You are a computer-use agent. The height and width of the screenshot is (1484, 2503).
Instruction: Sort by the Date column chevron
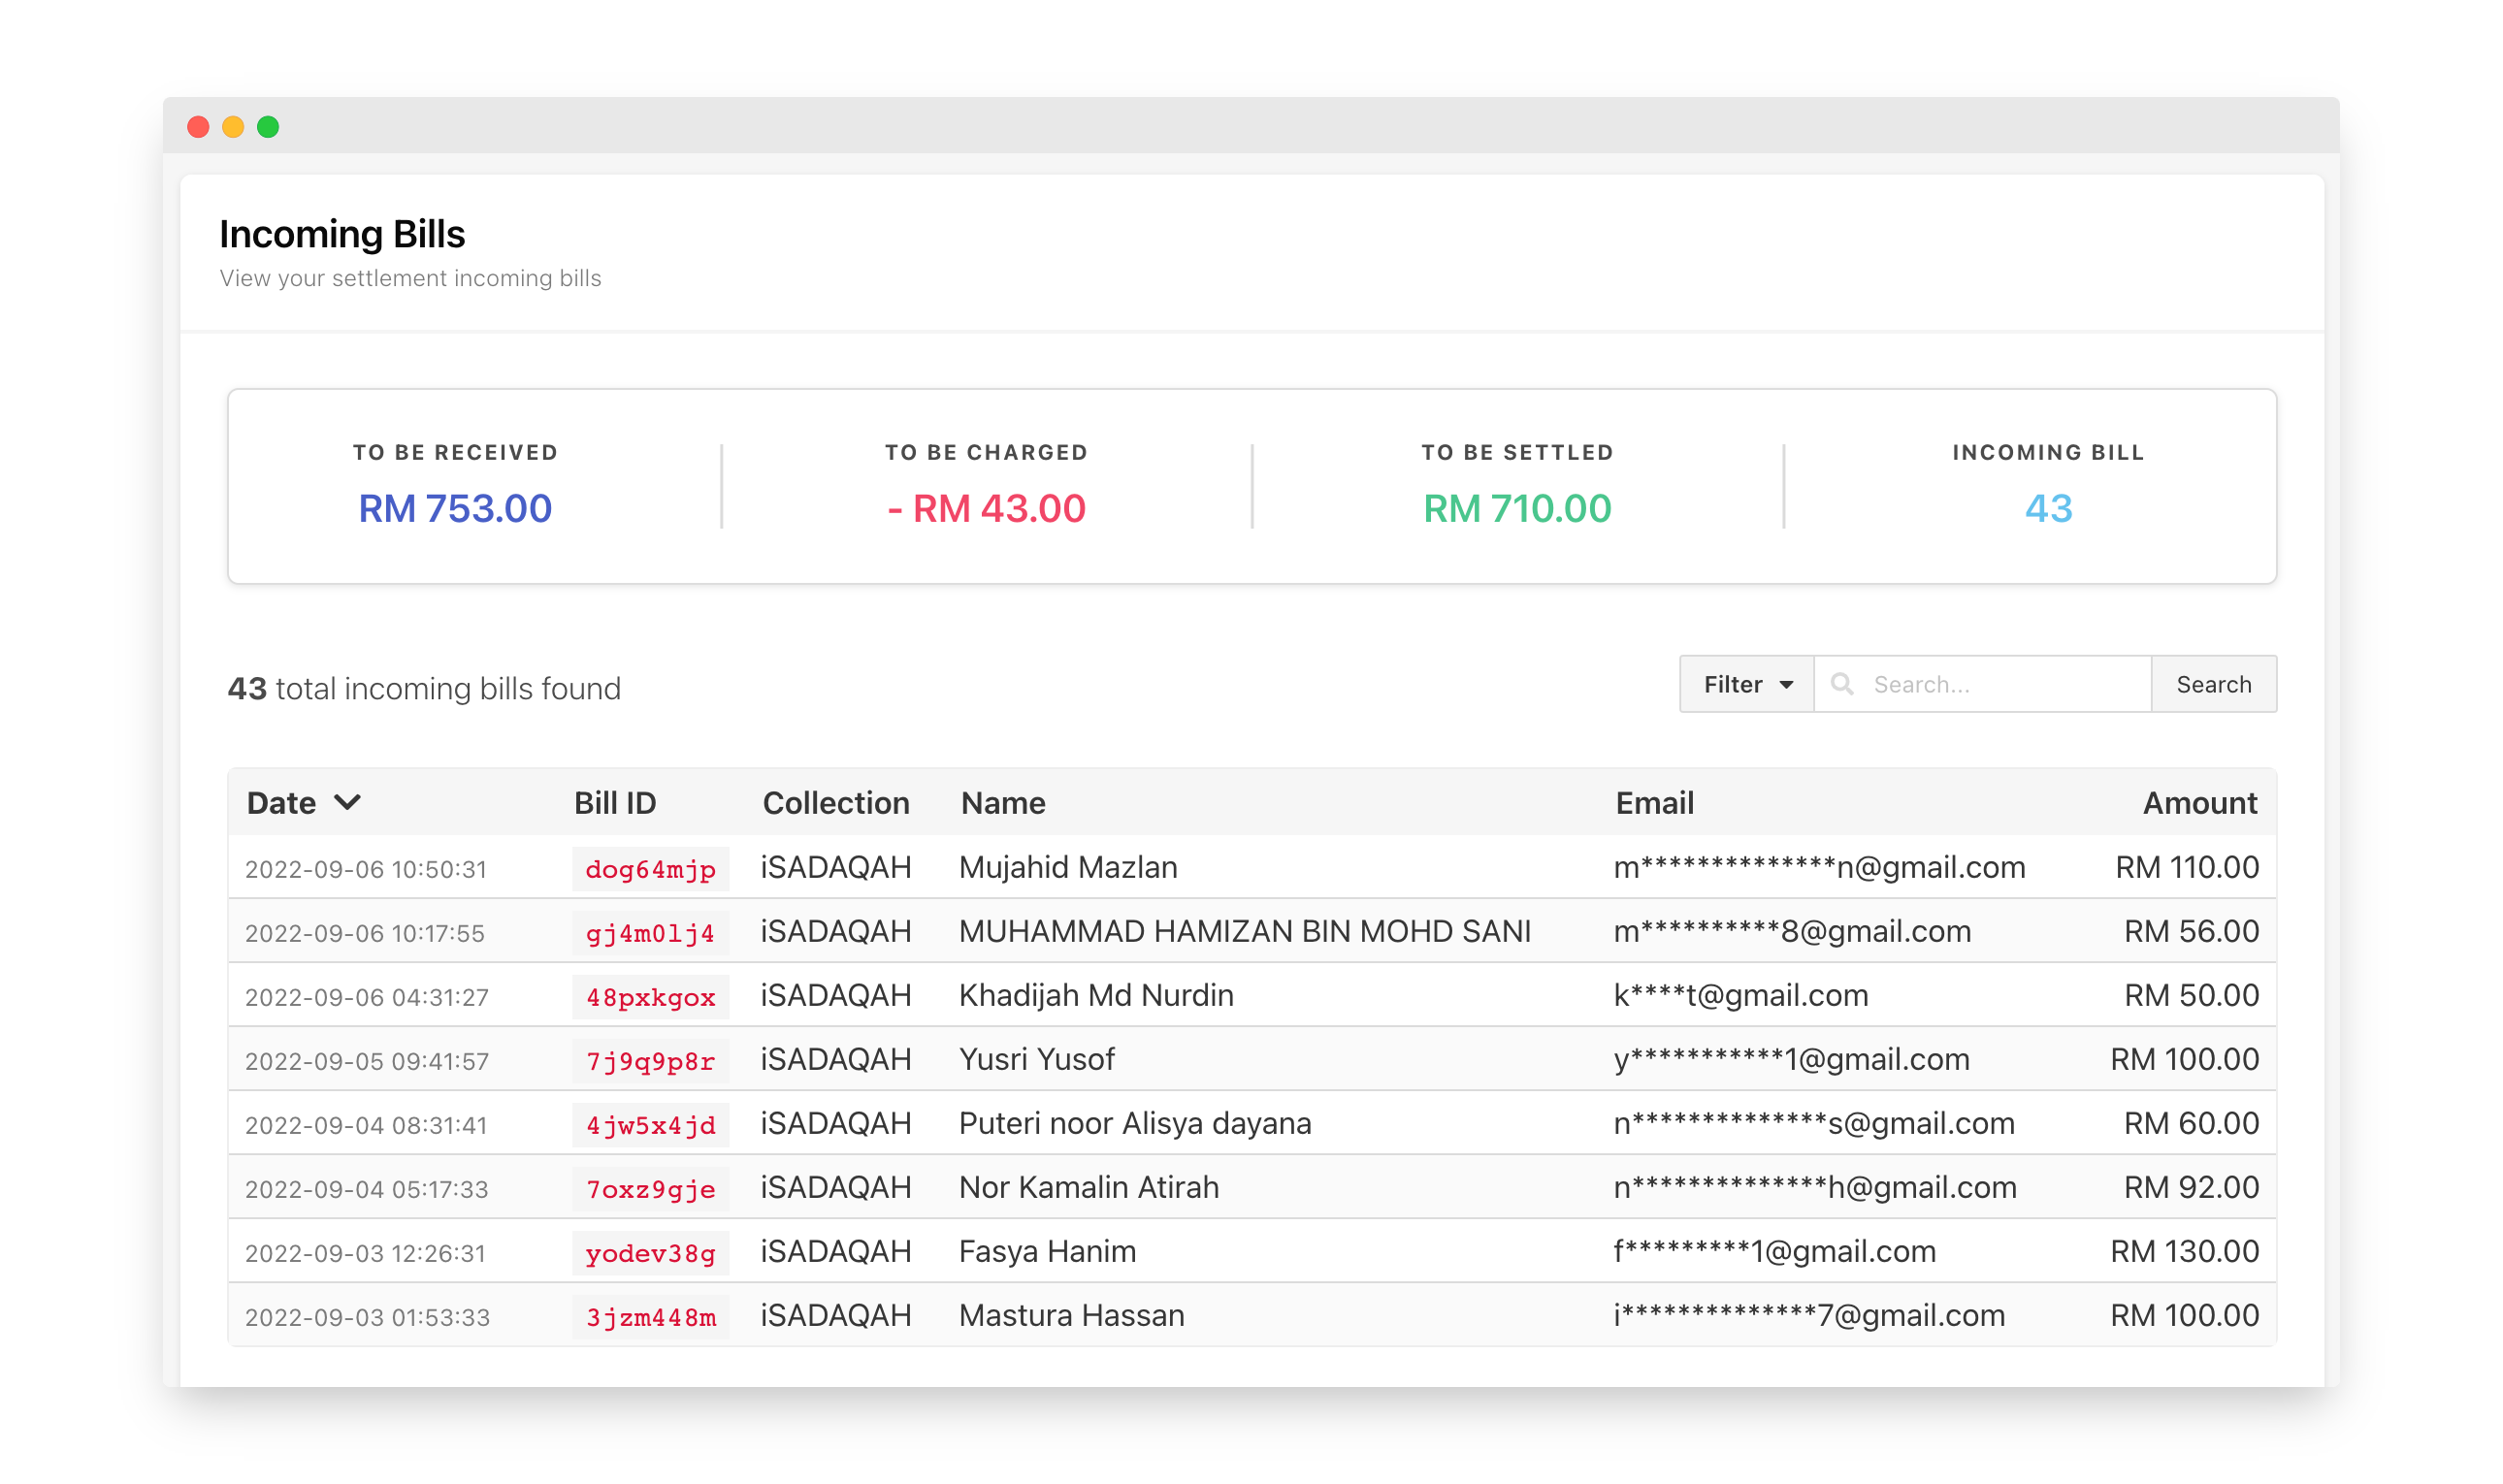[x=347, y=802]
